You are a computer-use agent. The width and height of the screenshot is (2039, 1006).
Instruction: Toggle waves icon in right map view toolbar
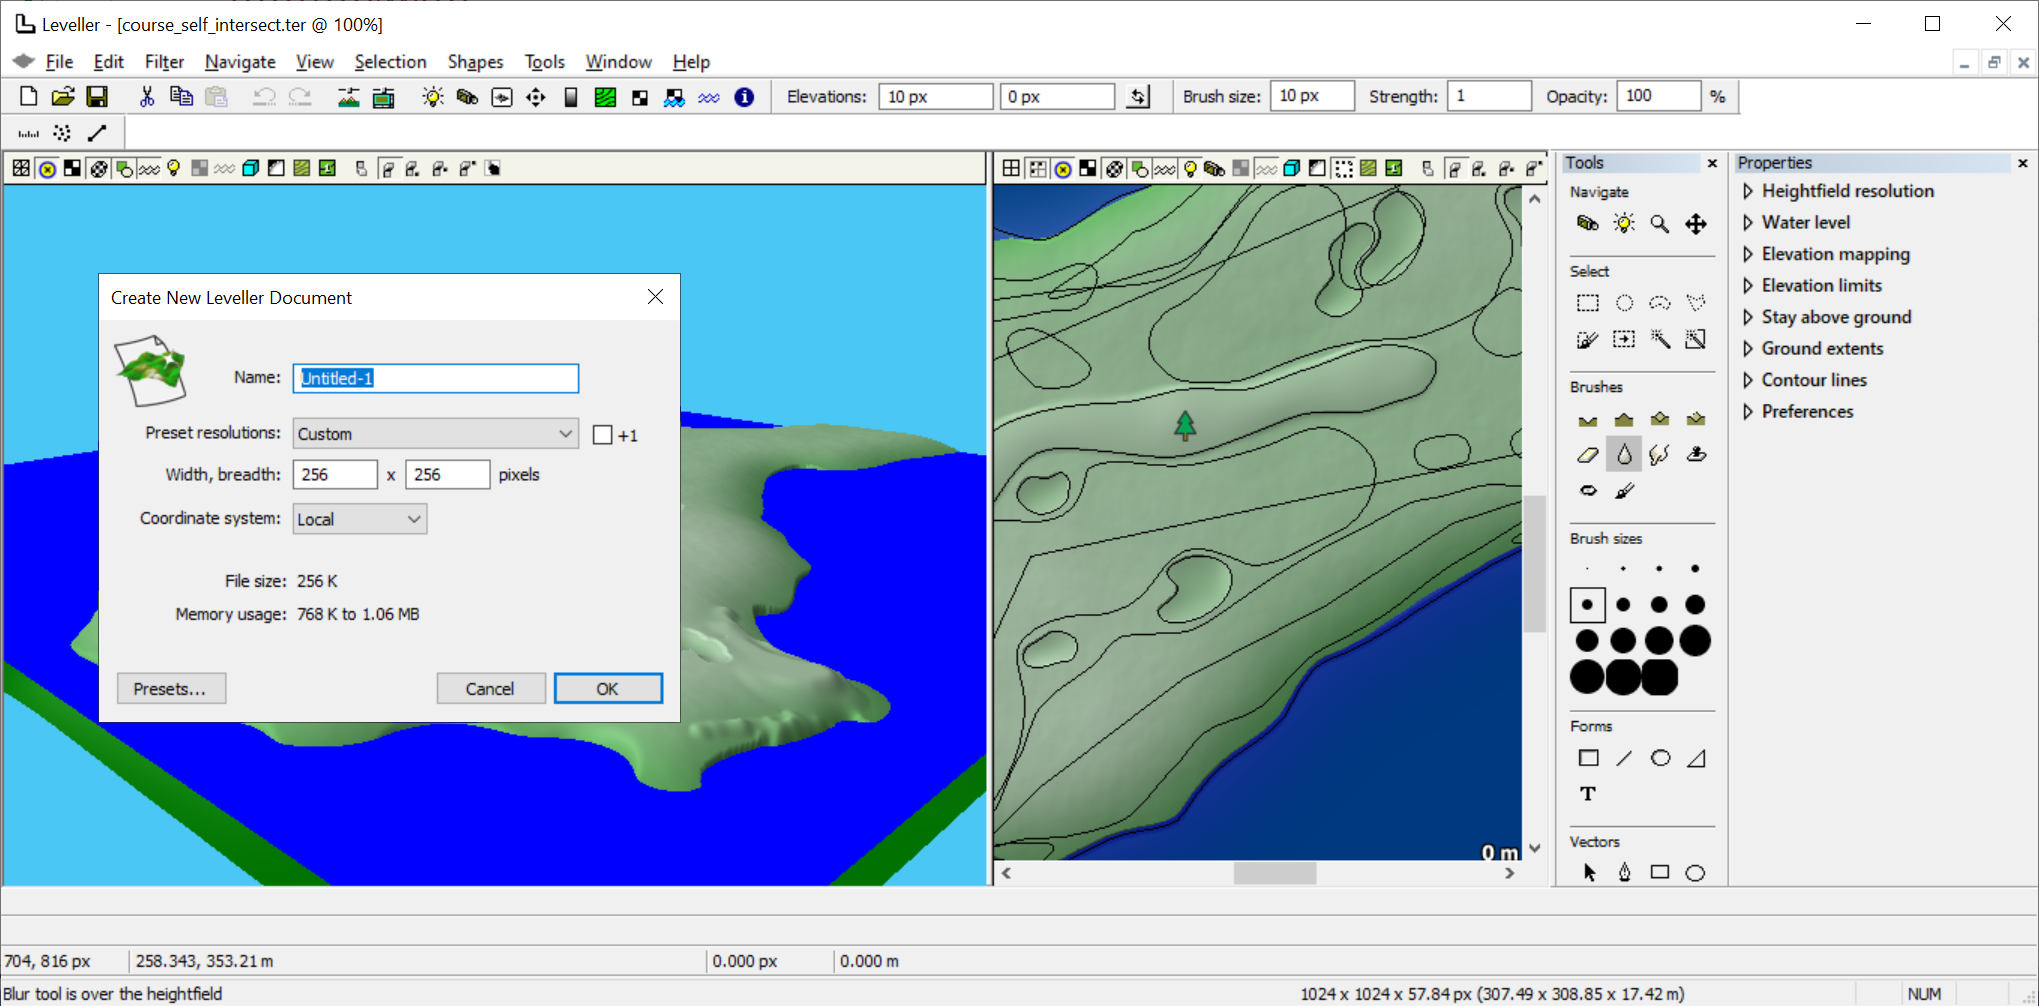pyautogui.click(x=1164, y=168)
